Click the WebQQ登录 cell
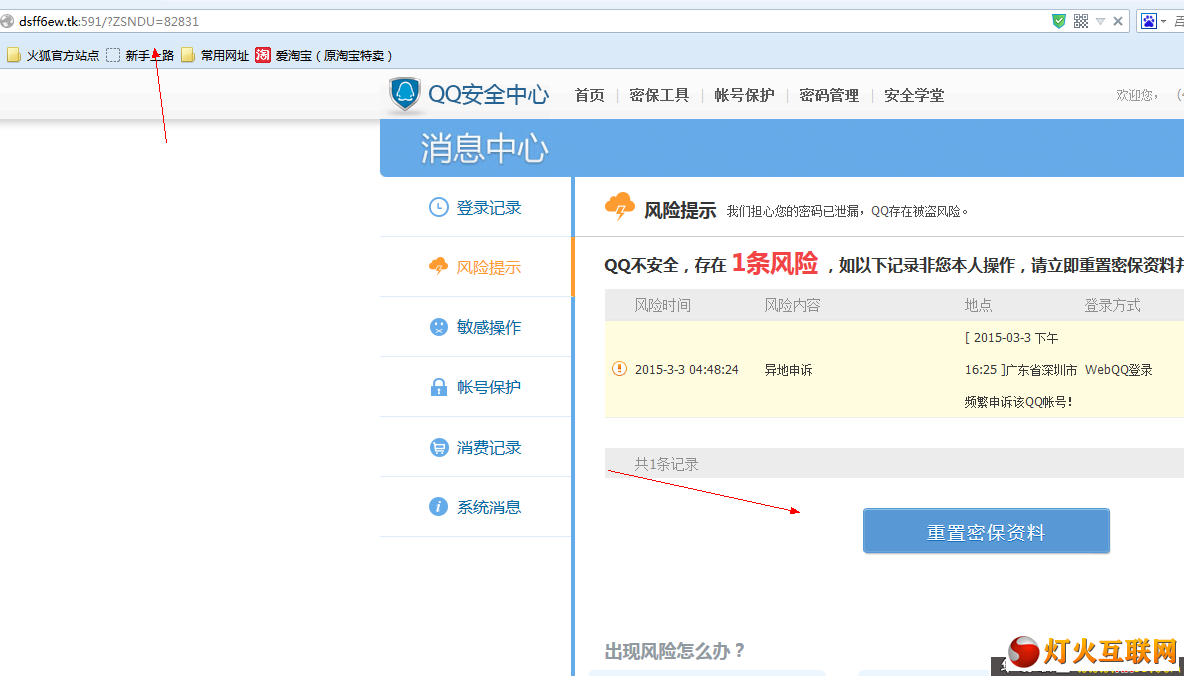The height and width of the screenshot is (676, 1184). coord(1118,370)
